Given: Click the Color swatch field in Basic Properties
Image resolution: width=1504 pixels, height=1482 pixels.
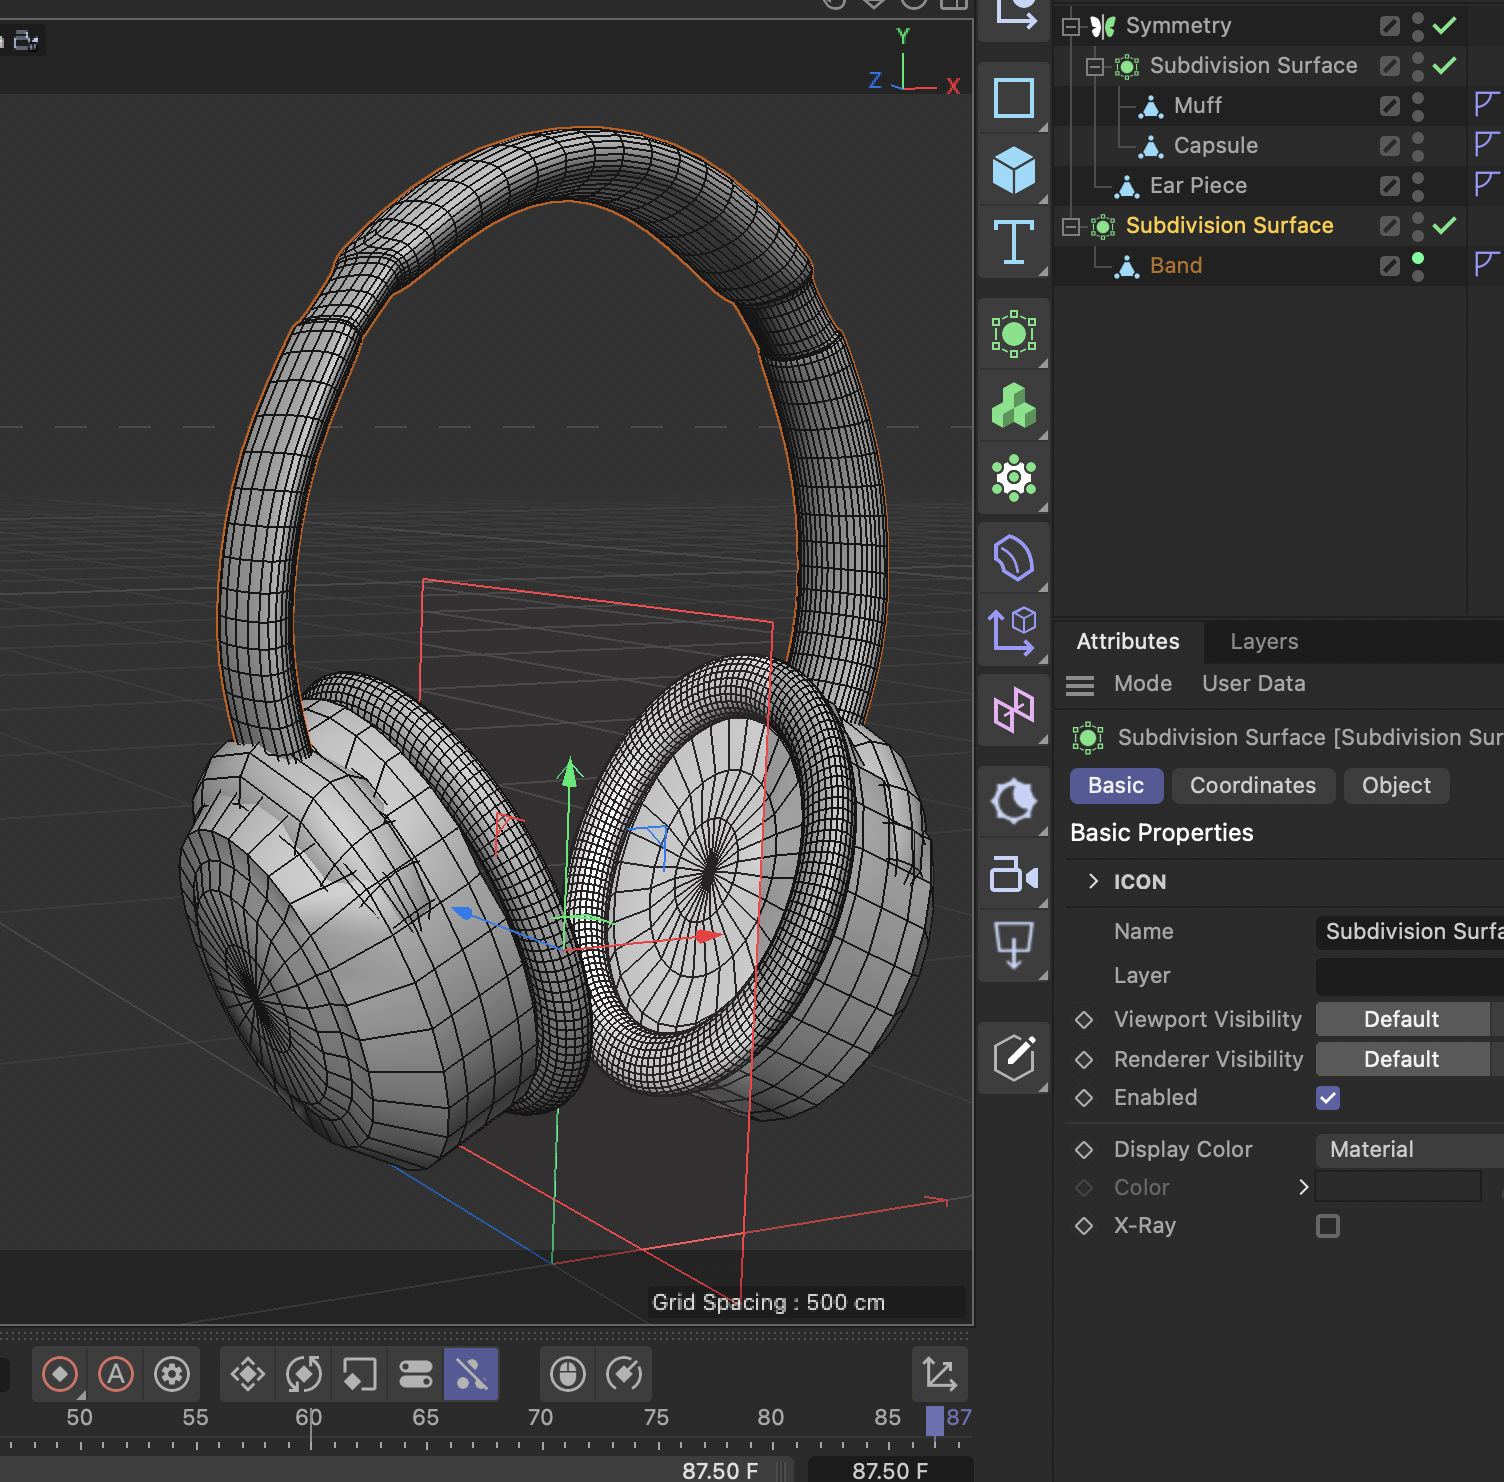Looking at the screenshot, I should (x=1397, y=1187).
